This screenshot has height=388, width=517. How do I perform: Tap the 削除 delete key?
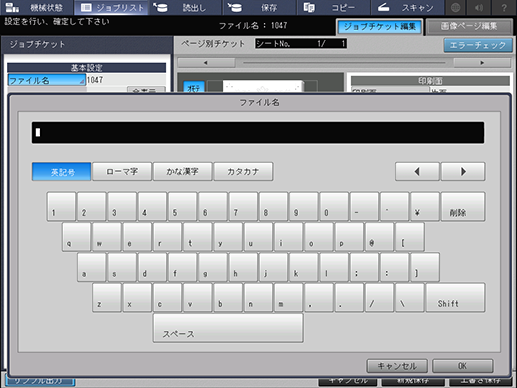click(463, 206)
